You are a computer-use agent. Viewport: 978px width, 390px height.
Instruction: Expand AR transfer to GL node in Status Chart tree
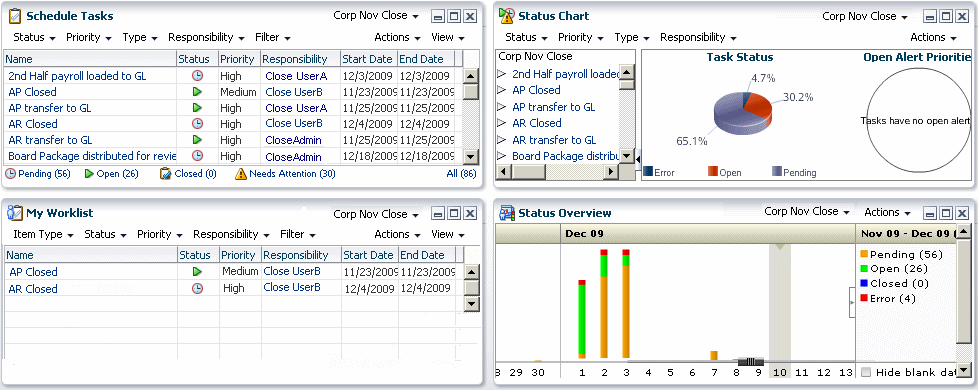click(501, 140)
